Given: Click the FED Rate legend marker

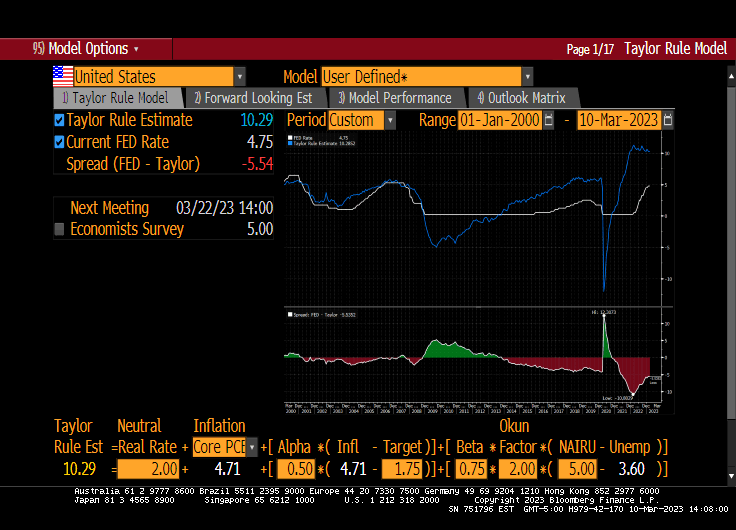Looking at the screenshot, I should [x=290, y=137].
